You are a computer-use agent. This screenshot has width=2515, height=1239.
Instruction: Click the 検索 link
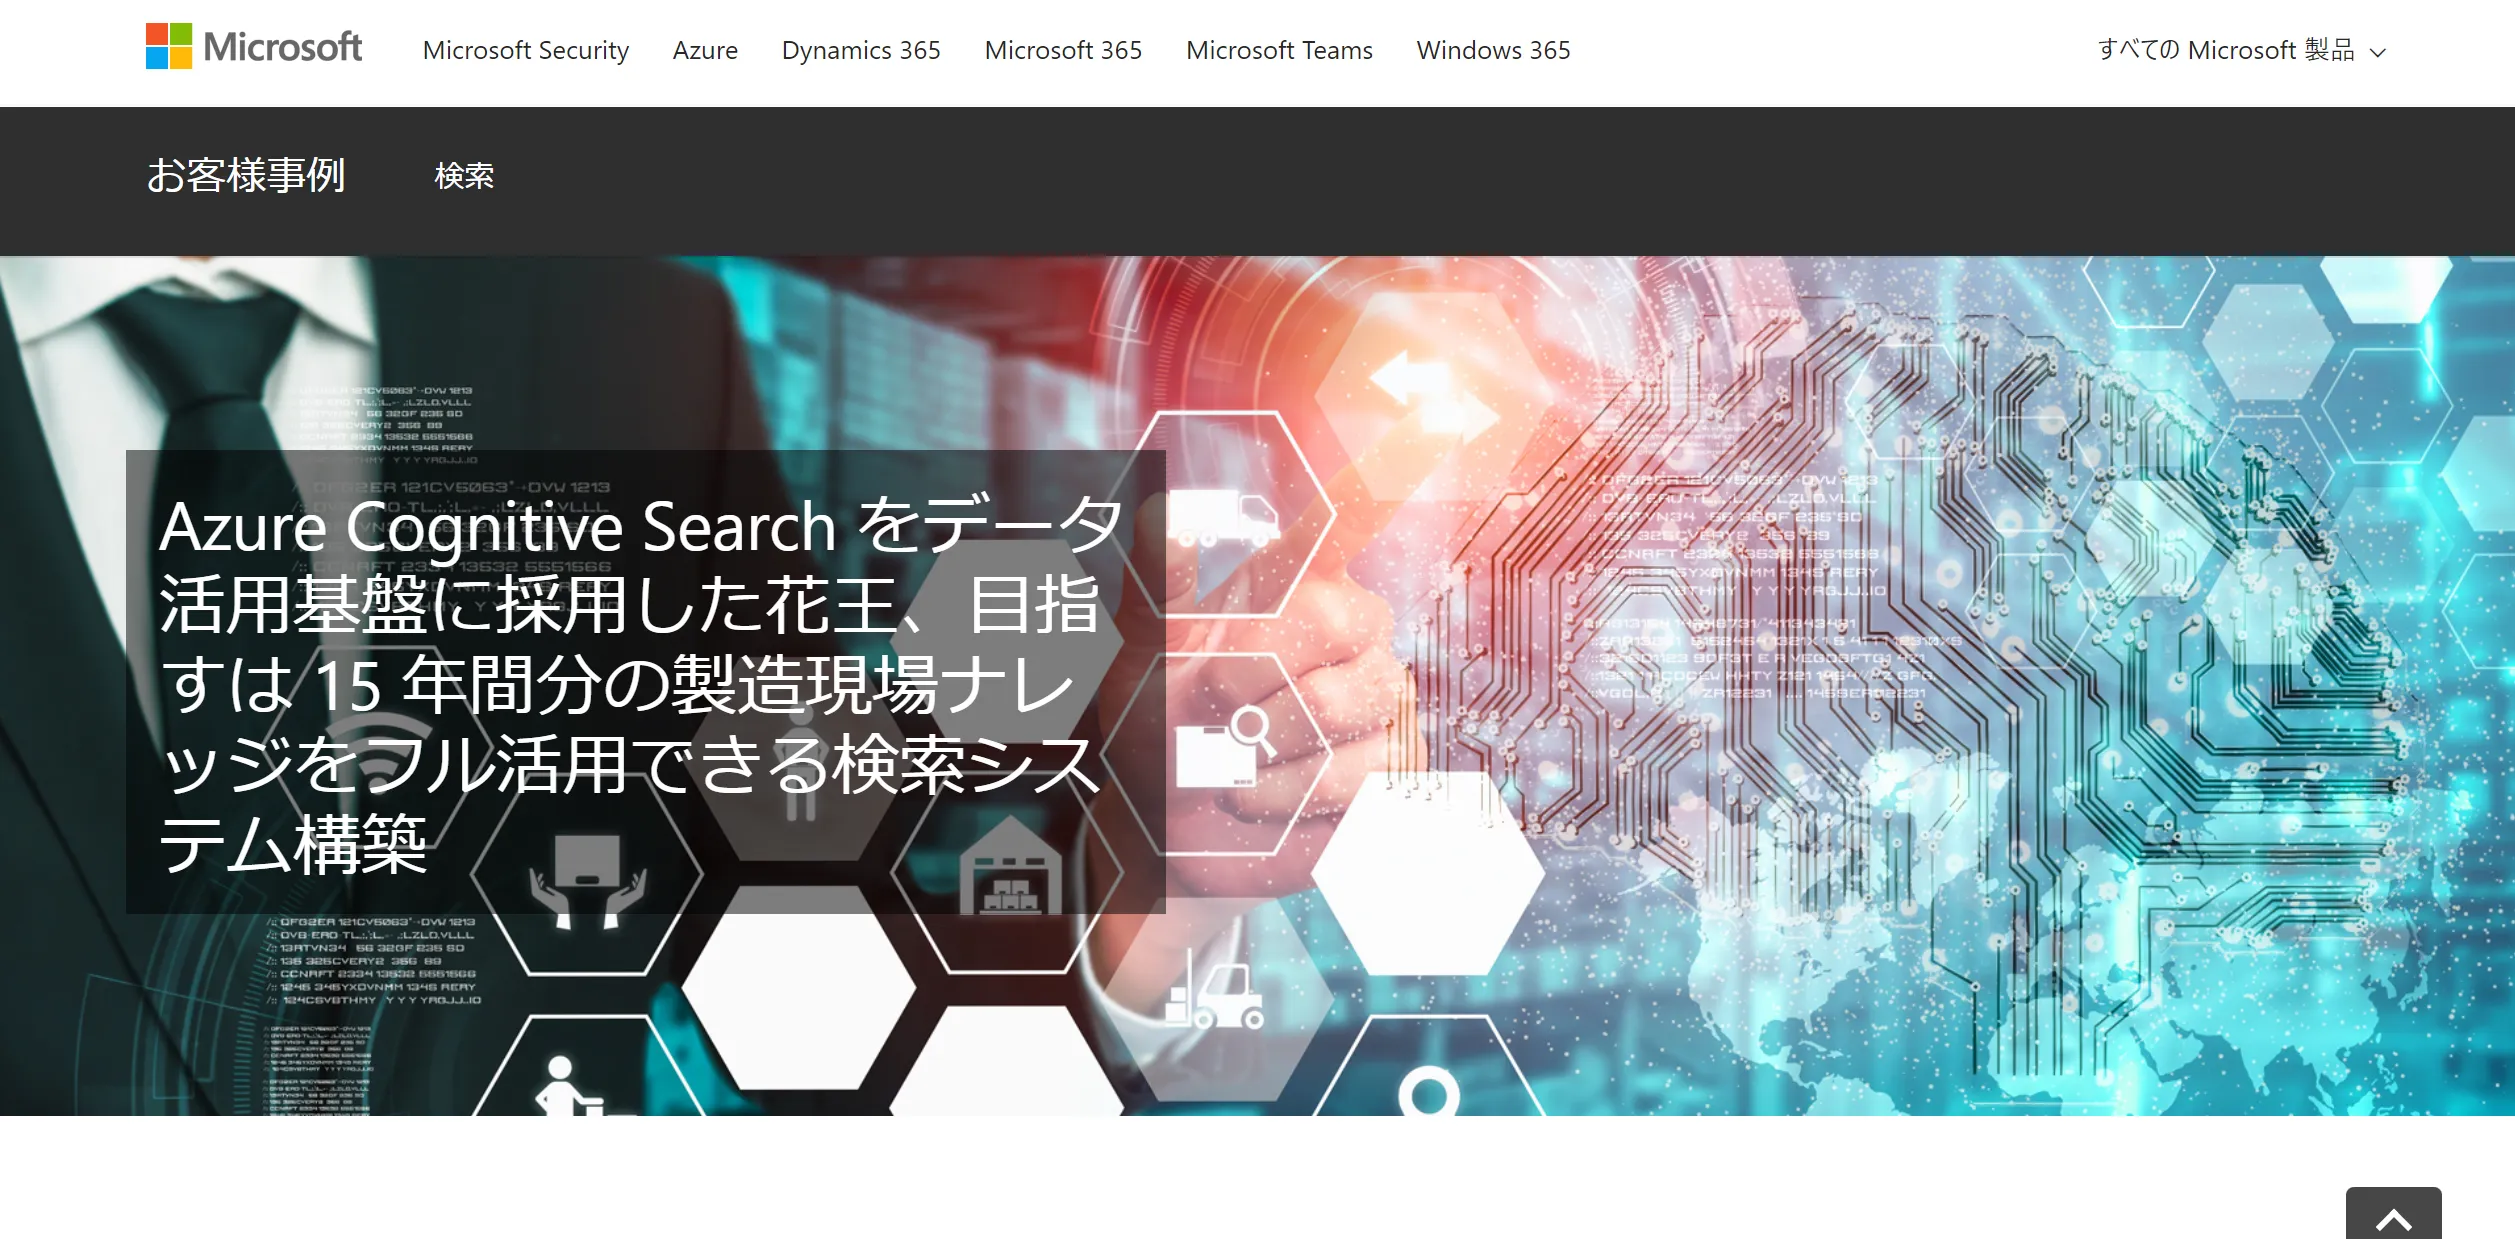pos(464,176)
